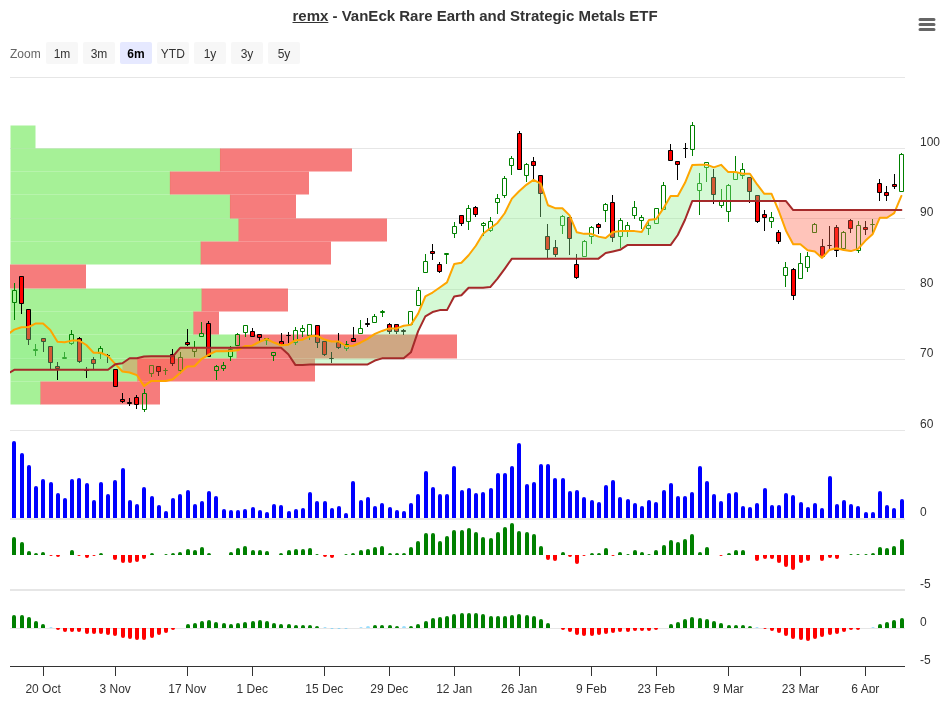
Task: Click the Zoom label text
Action: (x=25, y=53)
